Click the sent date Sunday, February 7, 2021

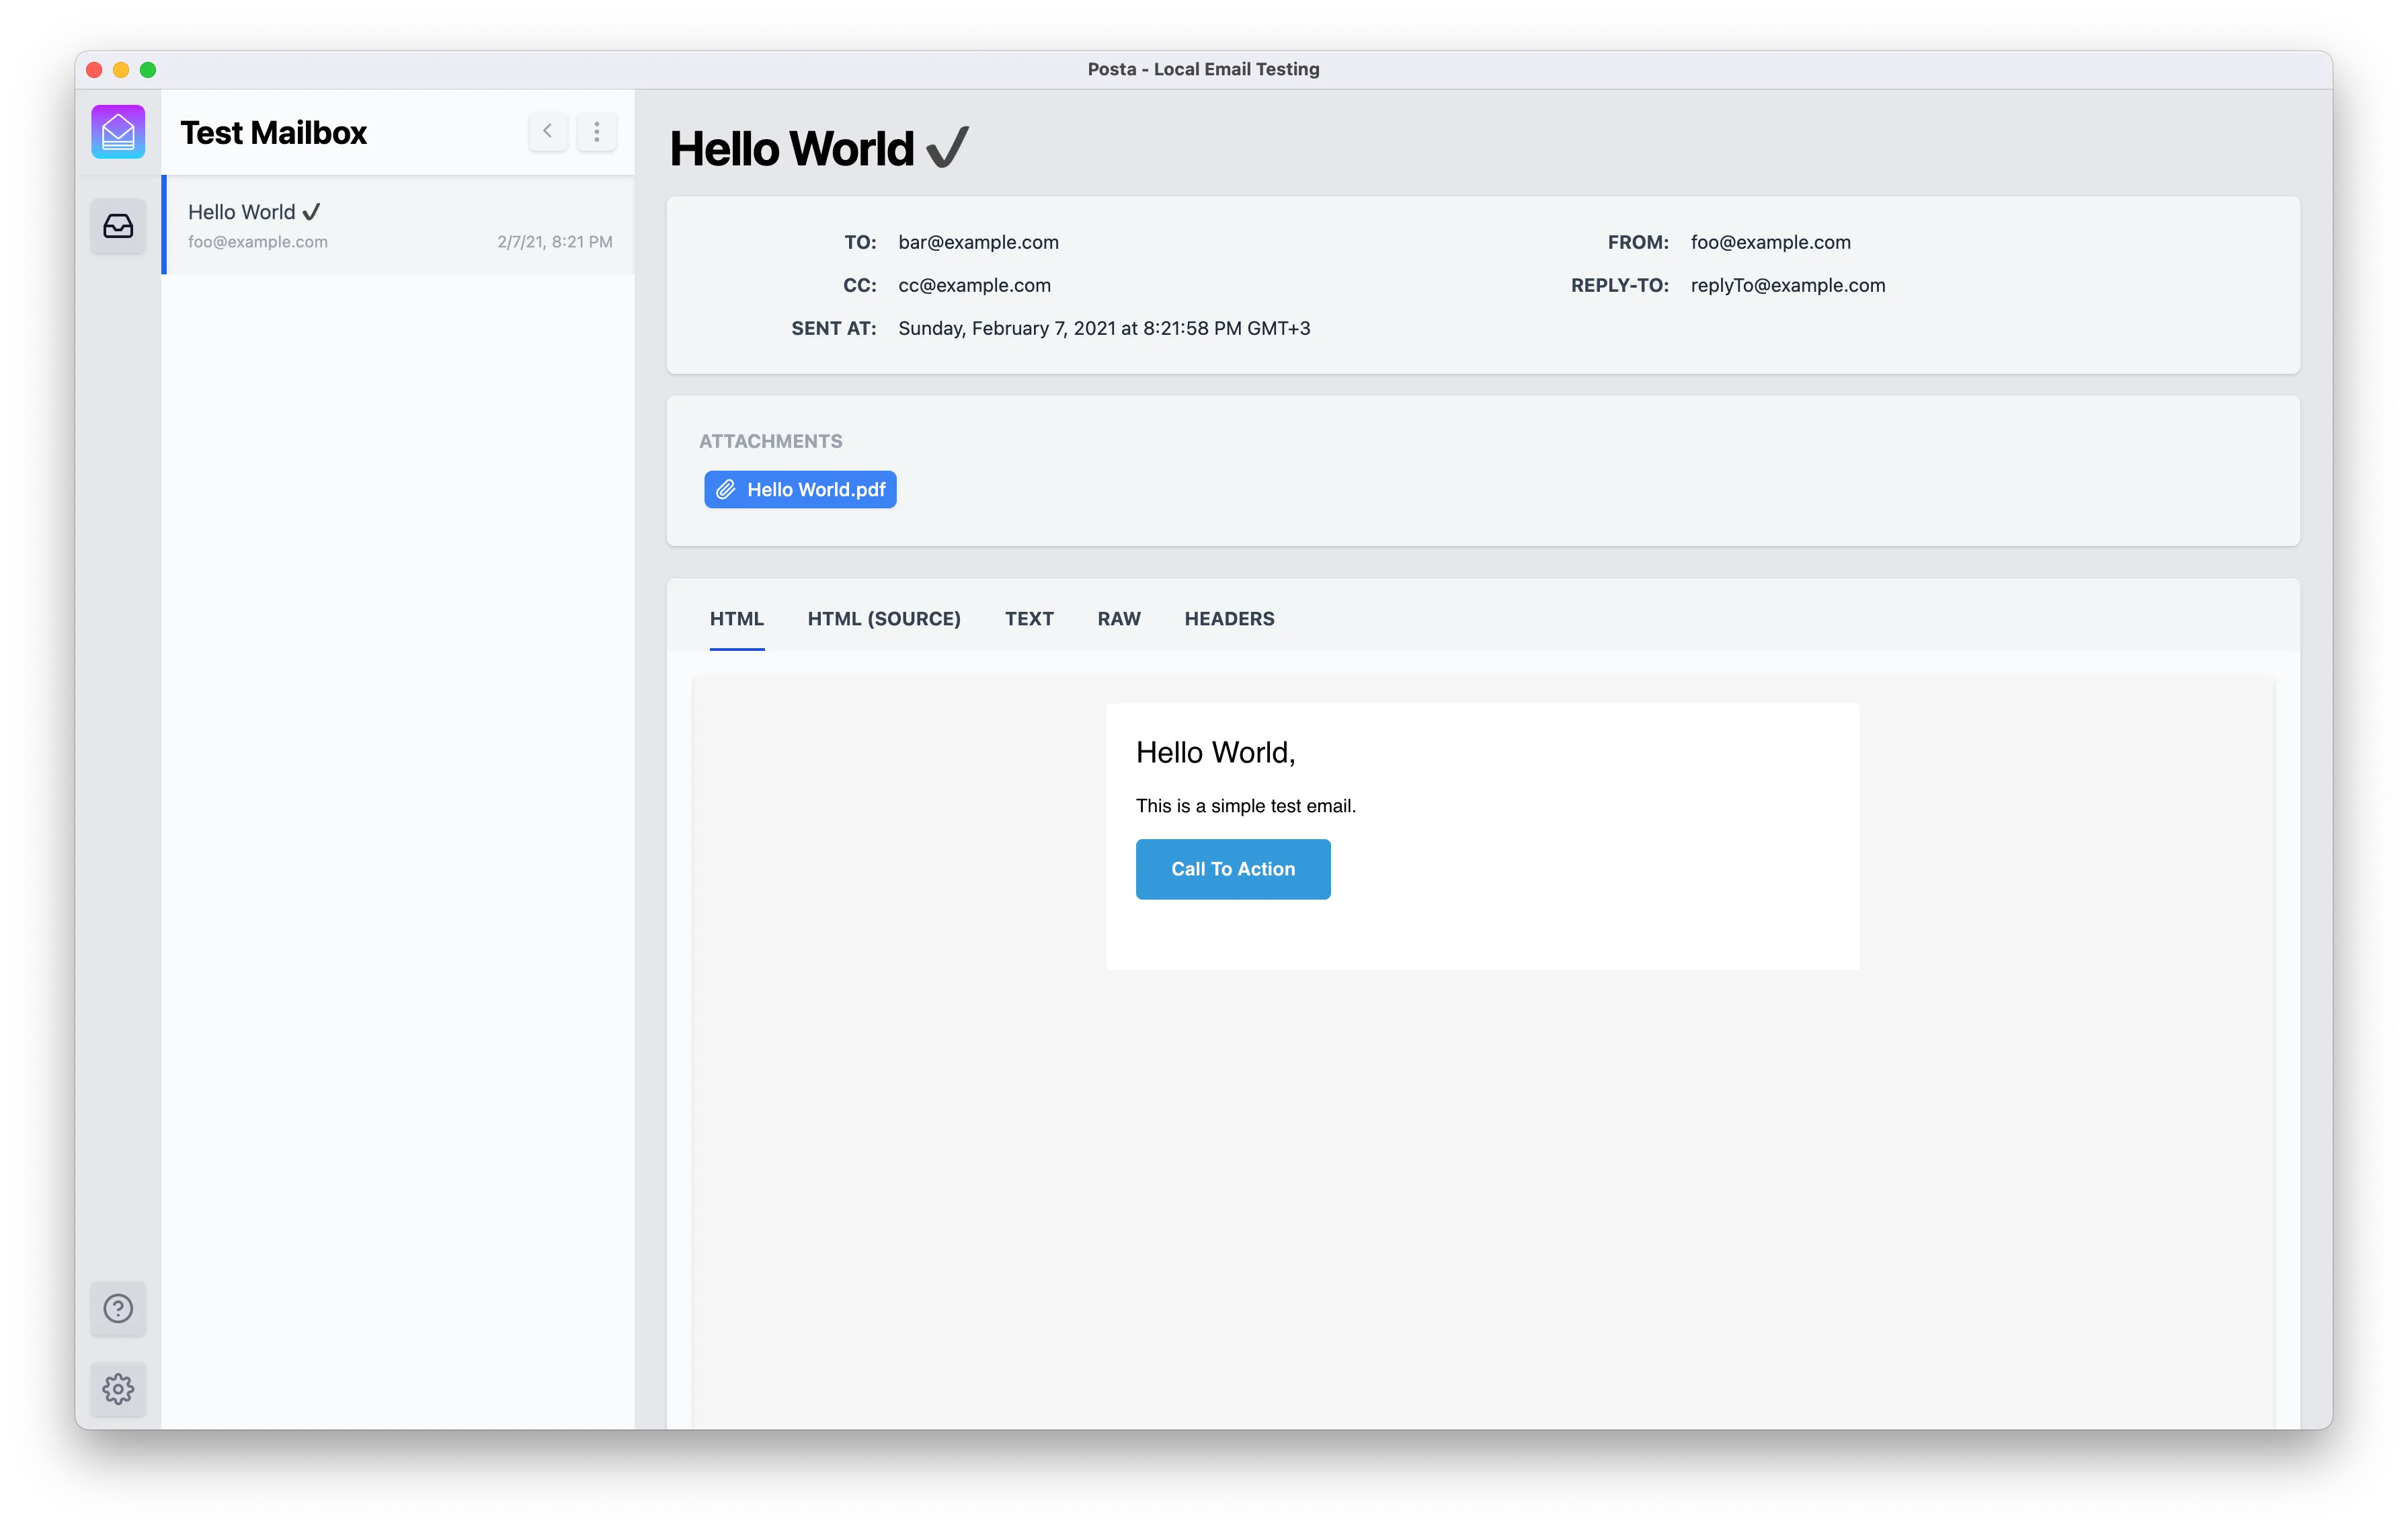(1104, 328)
